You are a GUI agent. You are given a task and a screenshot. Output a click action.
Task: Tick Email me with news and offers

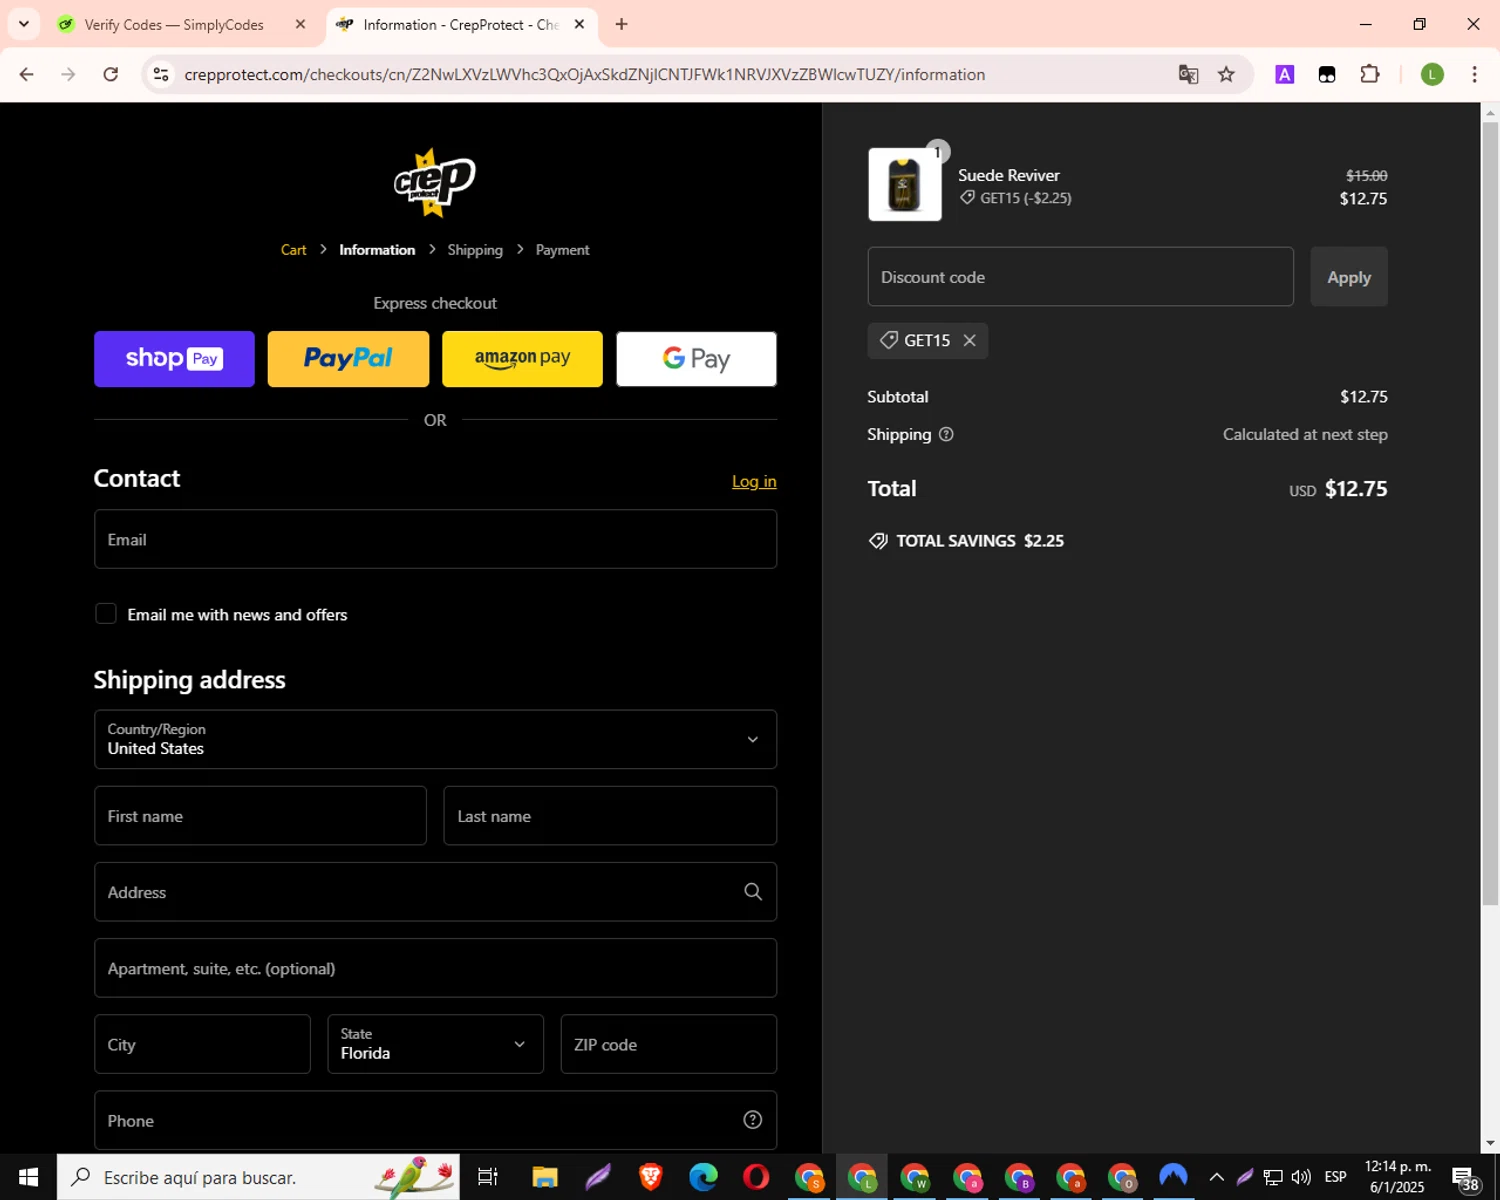point(106,613)
